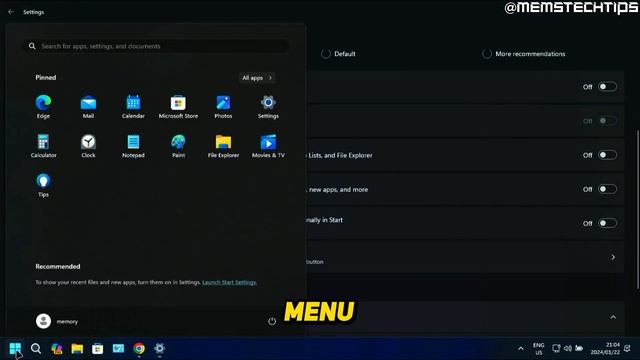This screenshot has height=360, width=640.
Task: Open the memory user account
Action: (x=57, y=321)
